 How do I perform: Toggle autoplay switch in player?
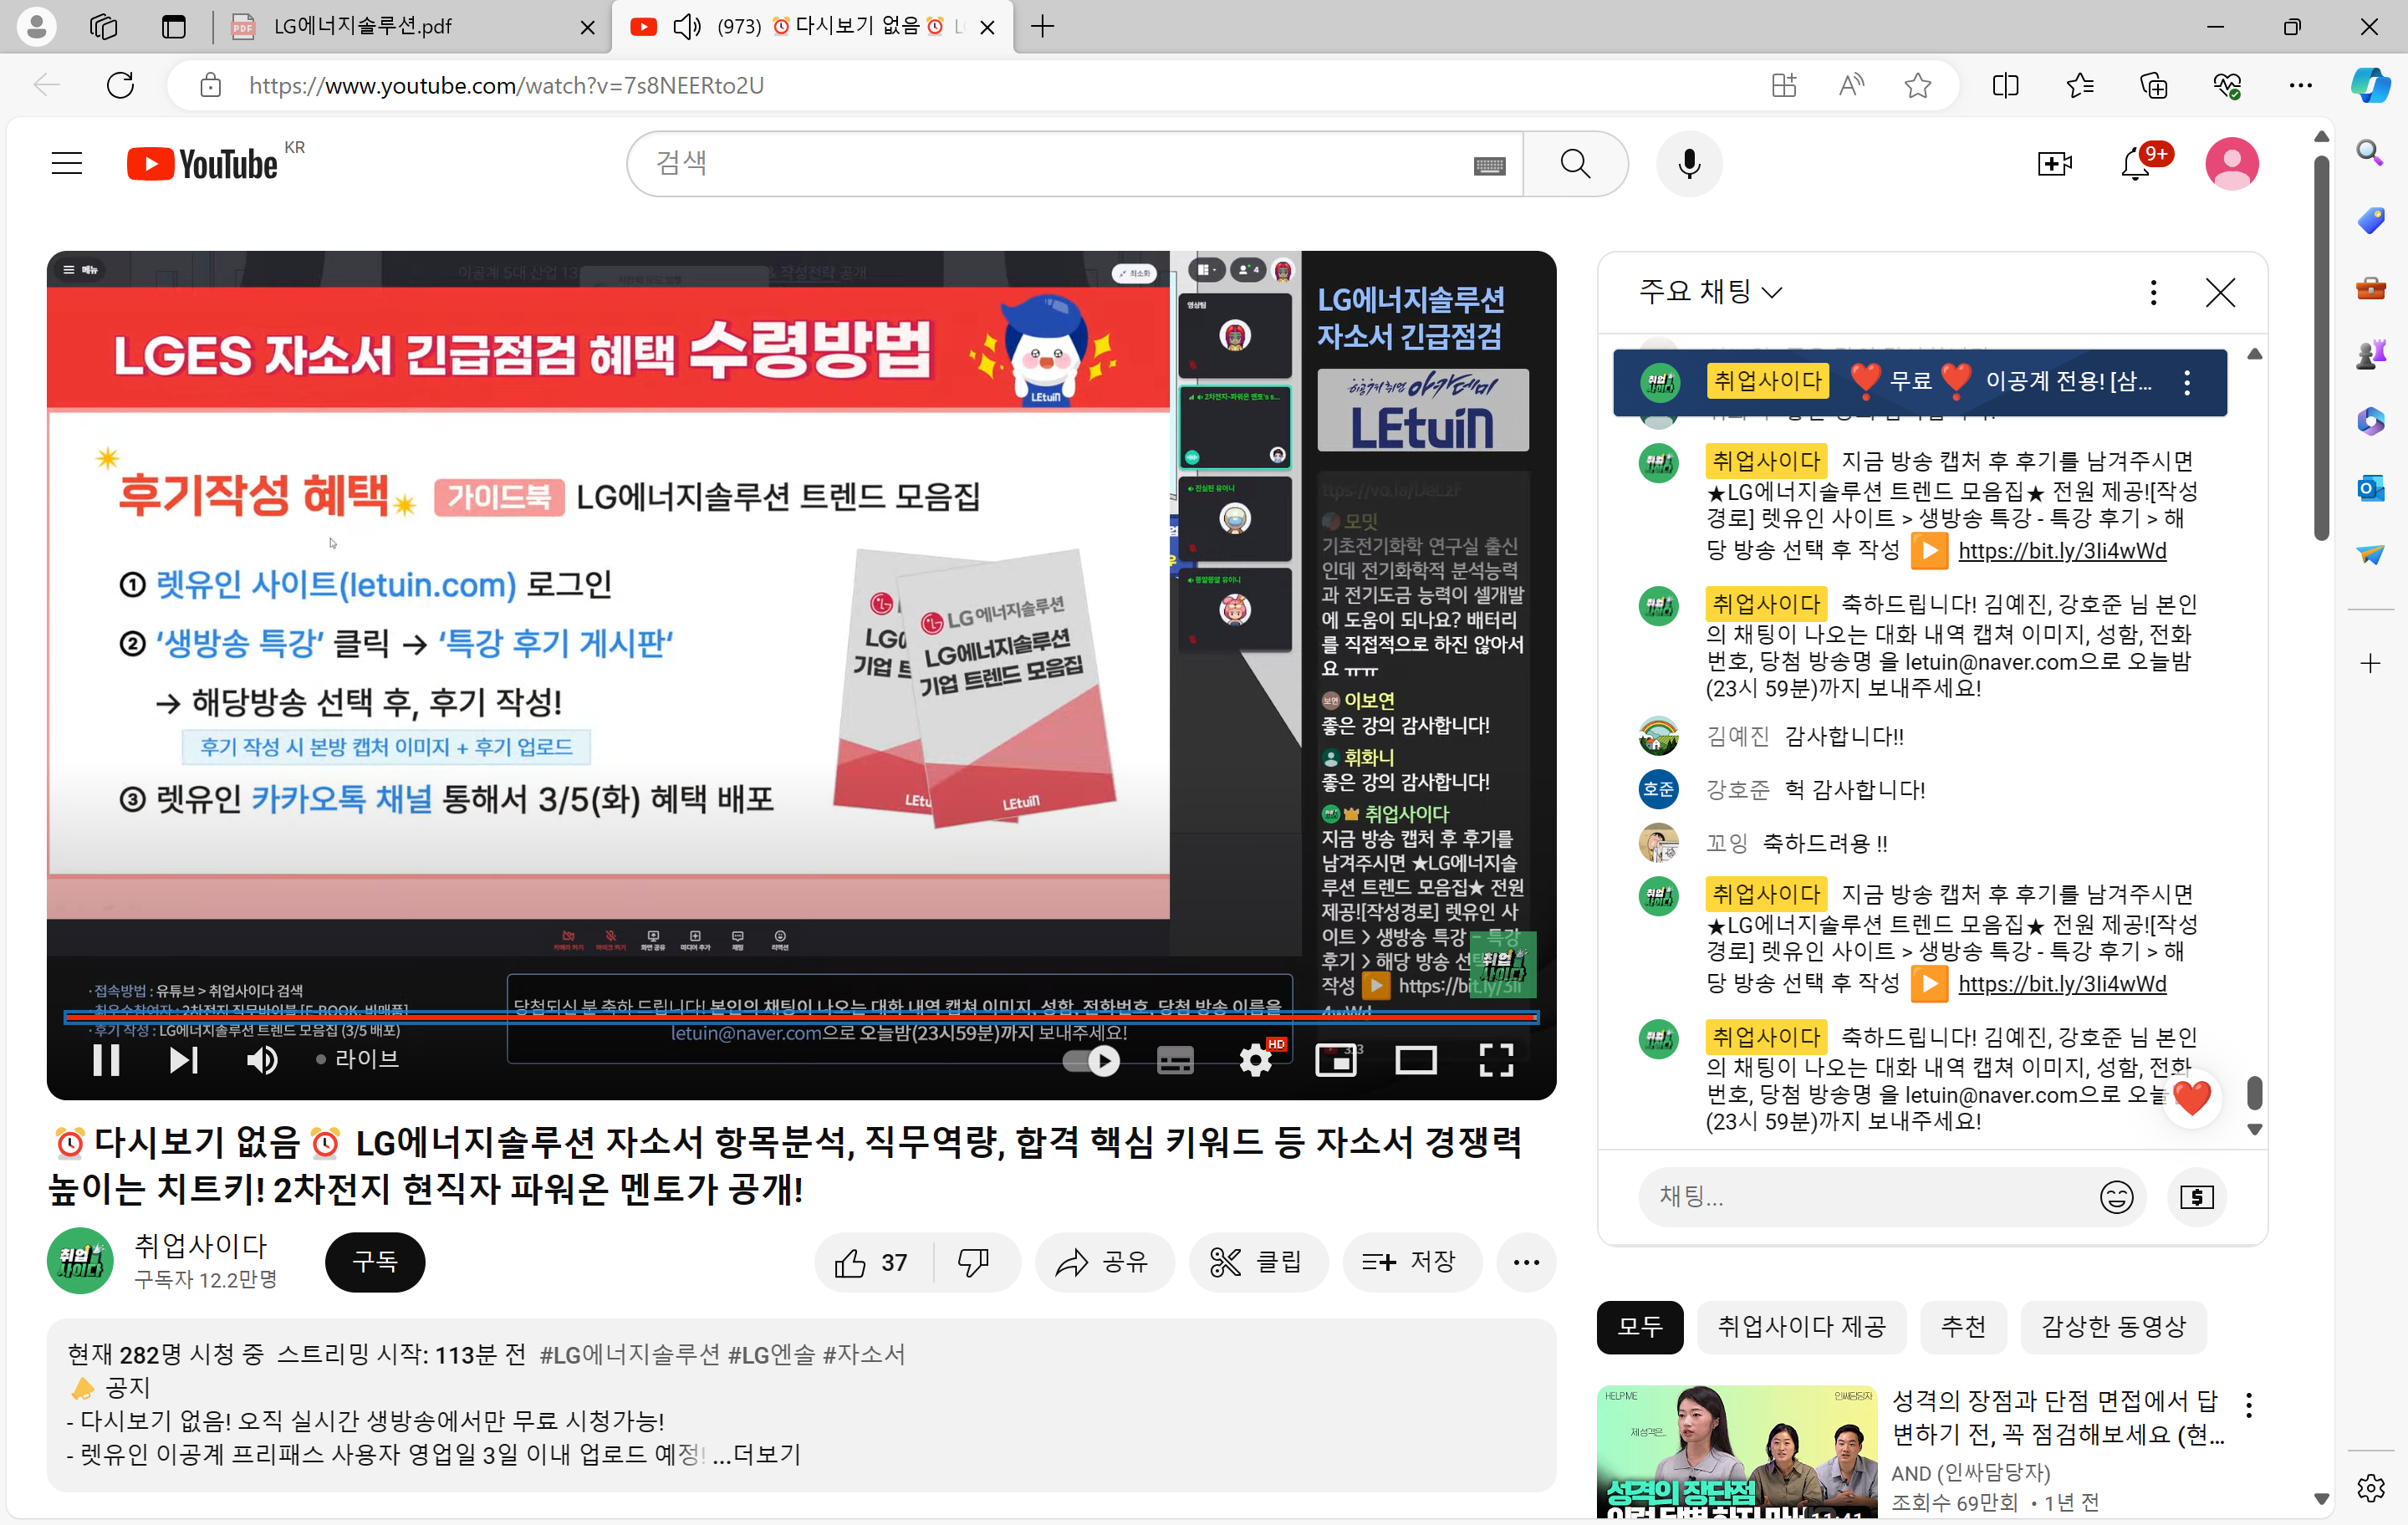(x=1091, y=1060)
